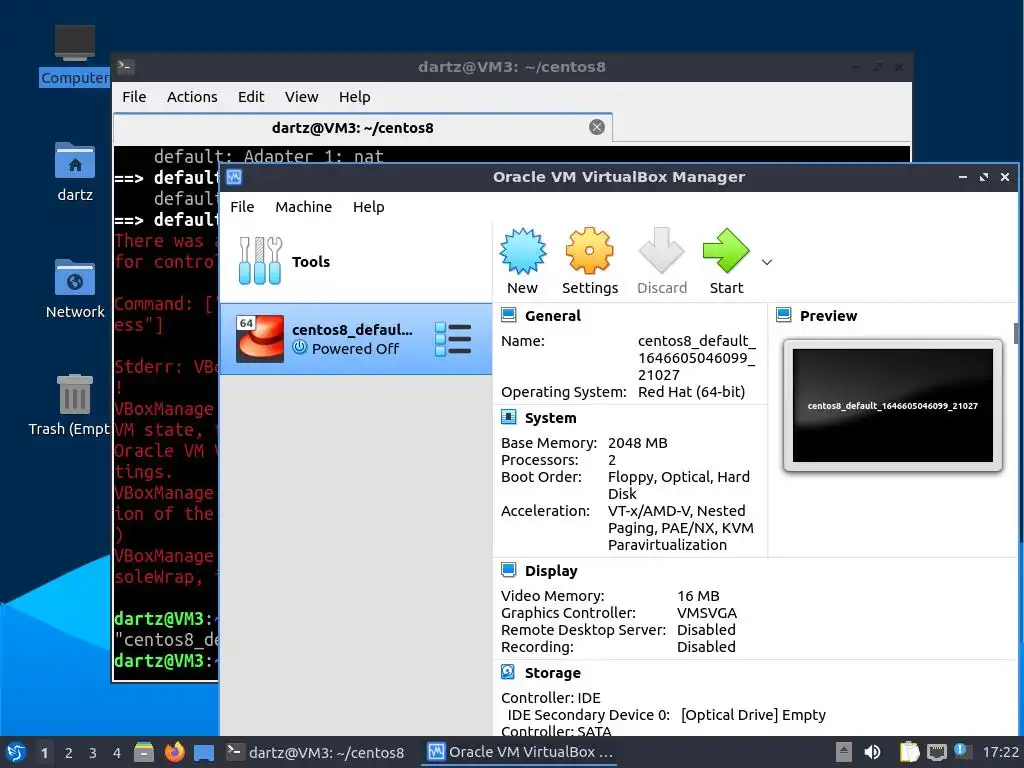Click the System section header
Viewport: 1024px width, 768px height.
(x=551, y=418)
